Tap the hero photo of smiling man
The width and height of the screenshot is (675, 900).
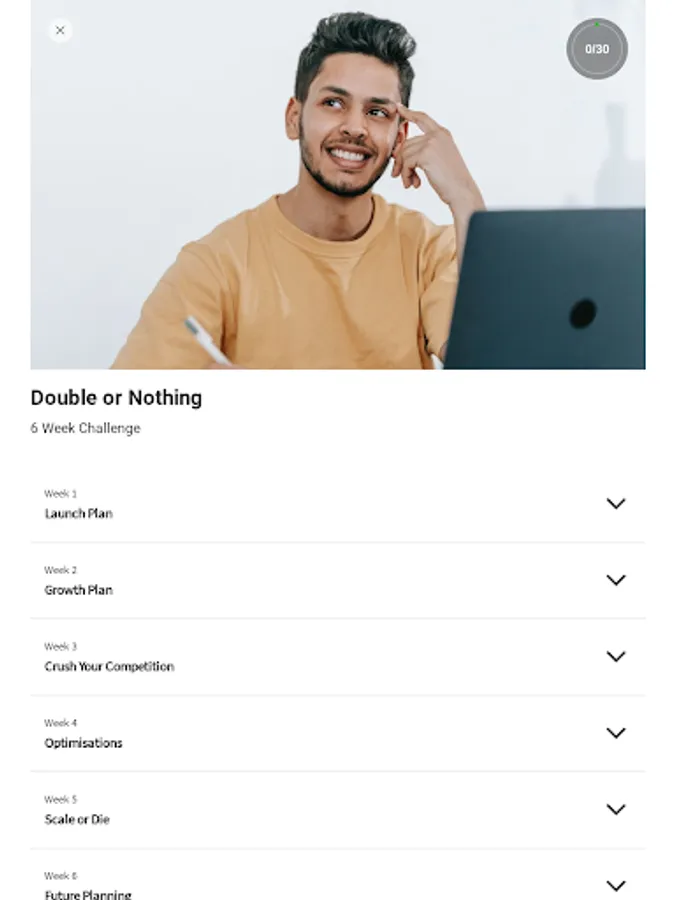338,184
